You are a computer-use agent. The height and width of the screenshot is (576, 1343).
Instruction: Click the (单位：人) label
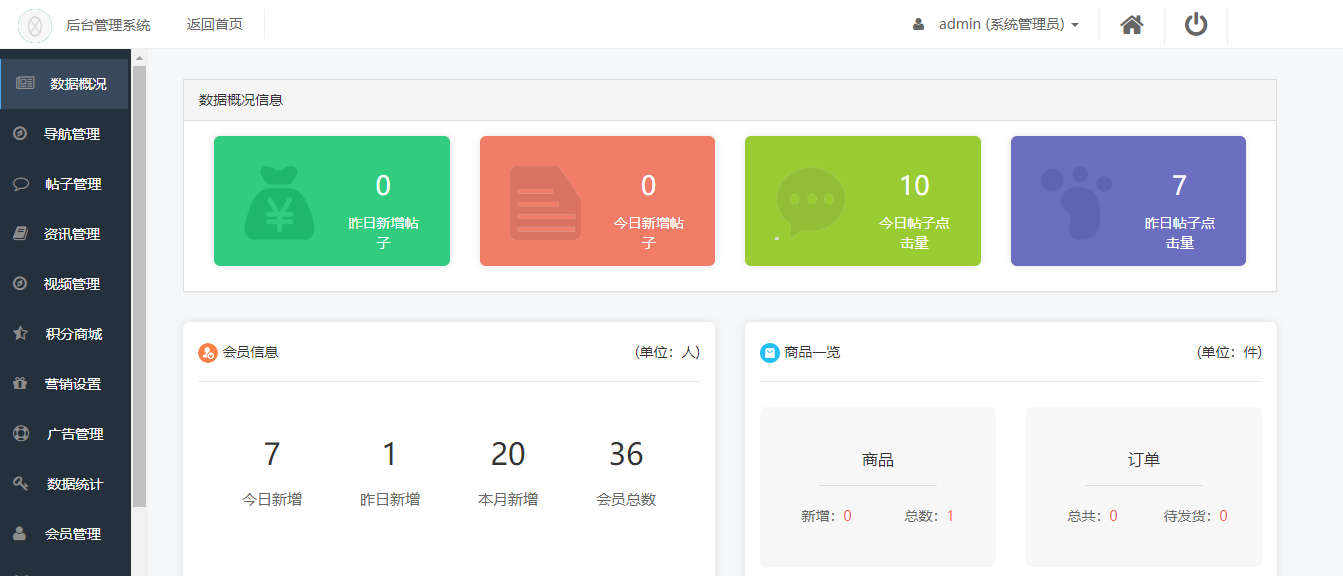667,352
